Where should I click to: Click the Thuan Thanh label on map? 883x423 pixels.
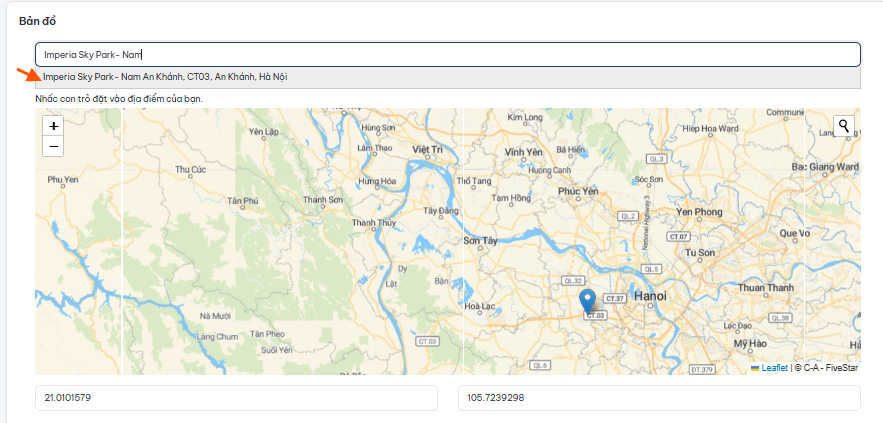click(x=766, y=288)
